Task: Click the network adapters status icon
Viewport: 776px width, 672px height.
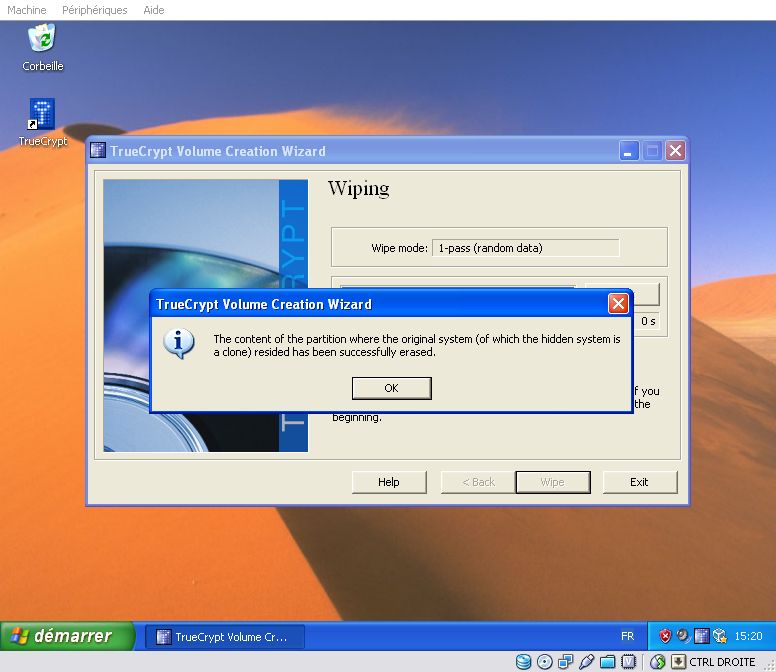Action: tap(565, 662)
